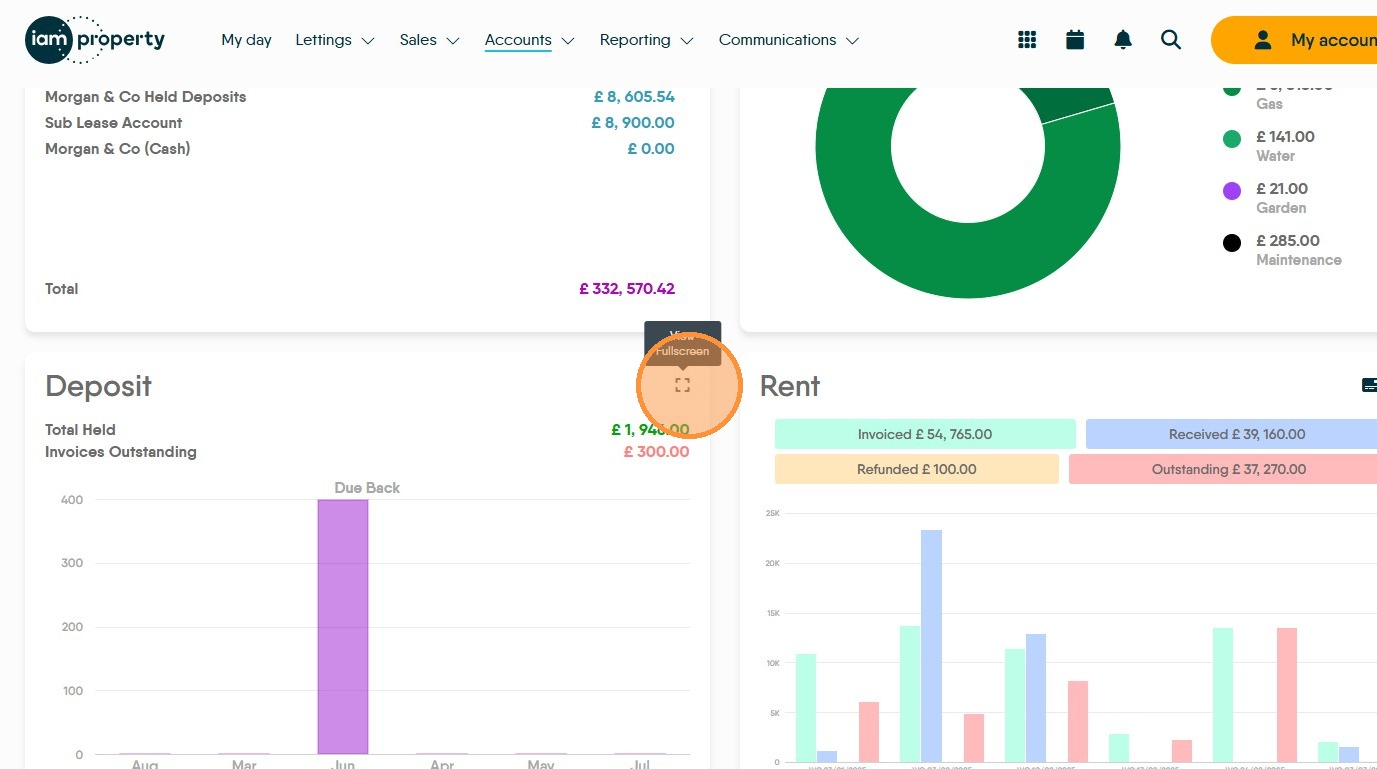The width and height of the screenshot is (1377, 769).
Task: Click the Water legend green swatch
Action: tap(1232, 139)
